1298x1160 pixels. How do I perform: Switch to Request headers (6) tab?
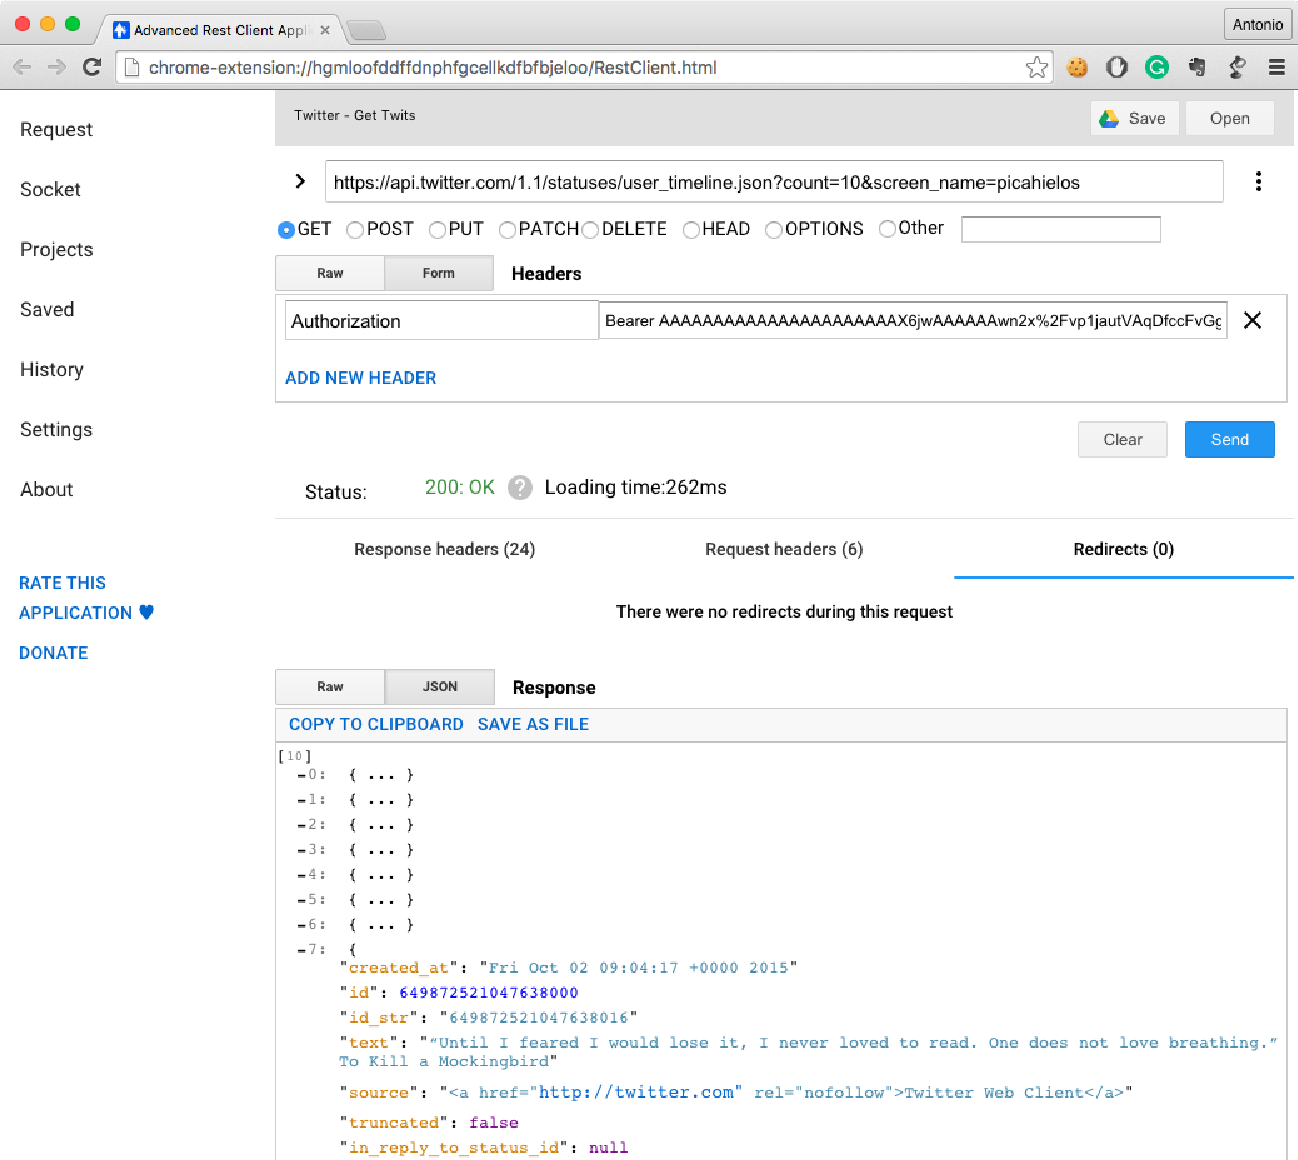[x=784, y=549]
